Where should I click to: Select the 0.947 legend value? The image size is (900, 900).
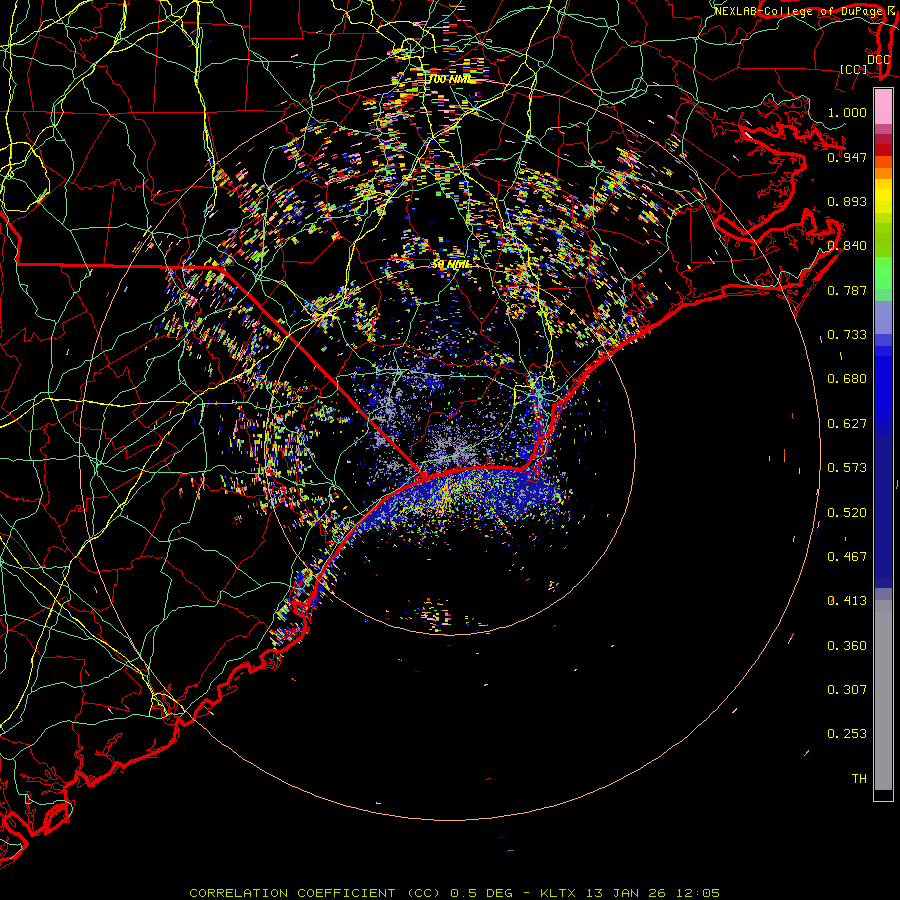847,157
